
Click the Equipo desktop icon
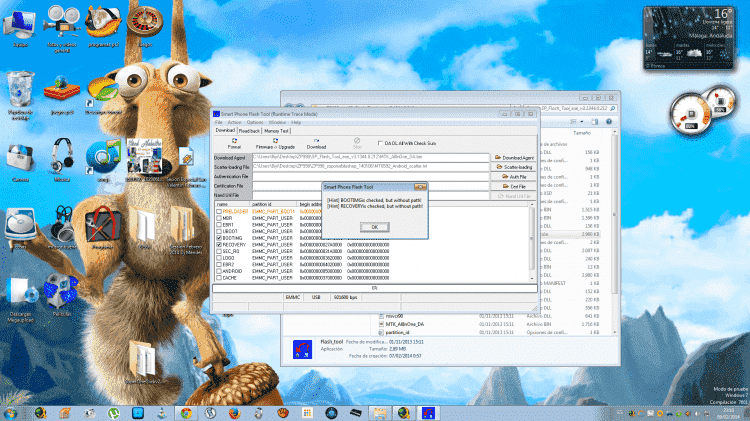pyautogui.click(x=20, y=29)
